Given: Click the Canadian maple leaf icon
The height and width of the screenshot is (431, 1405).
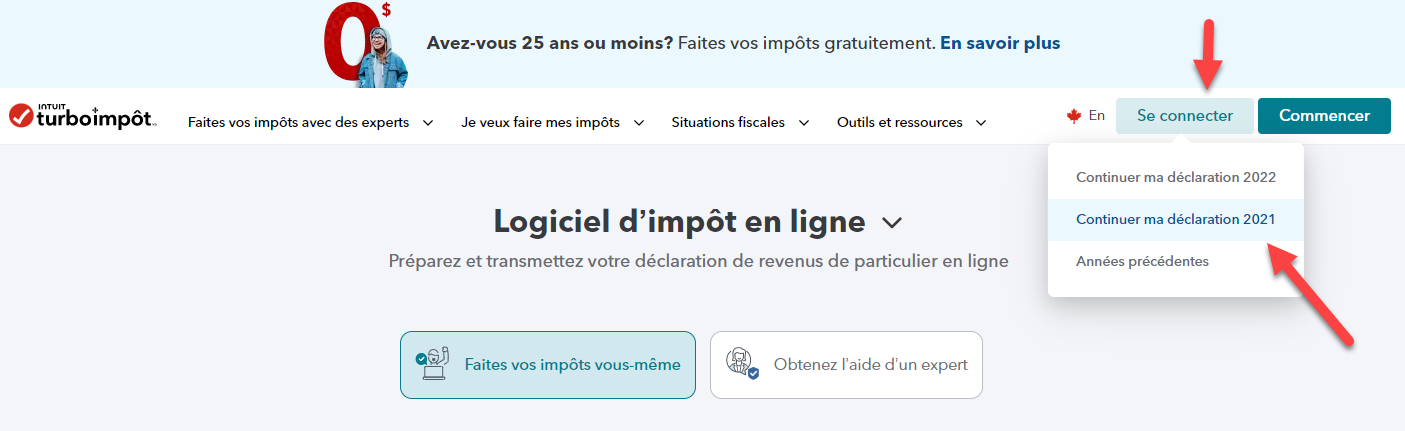Looking at the screenshot, I should [x=1074, y=116].
